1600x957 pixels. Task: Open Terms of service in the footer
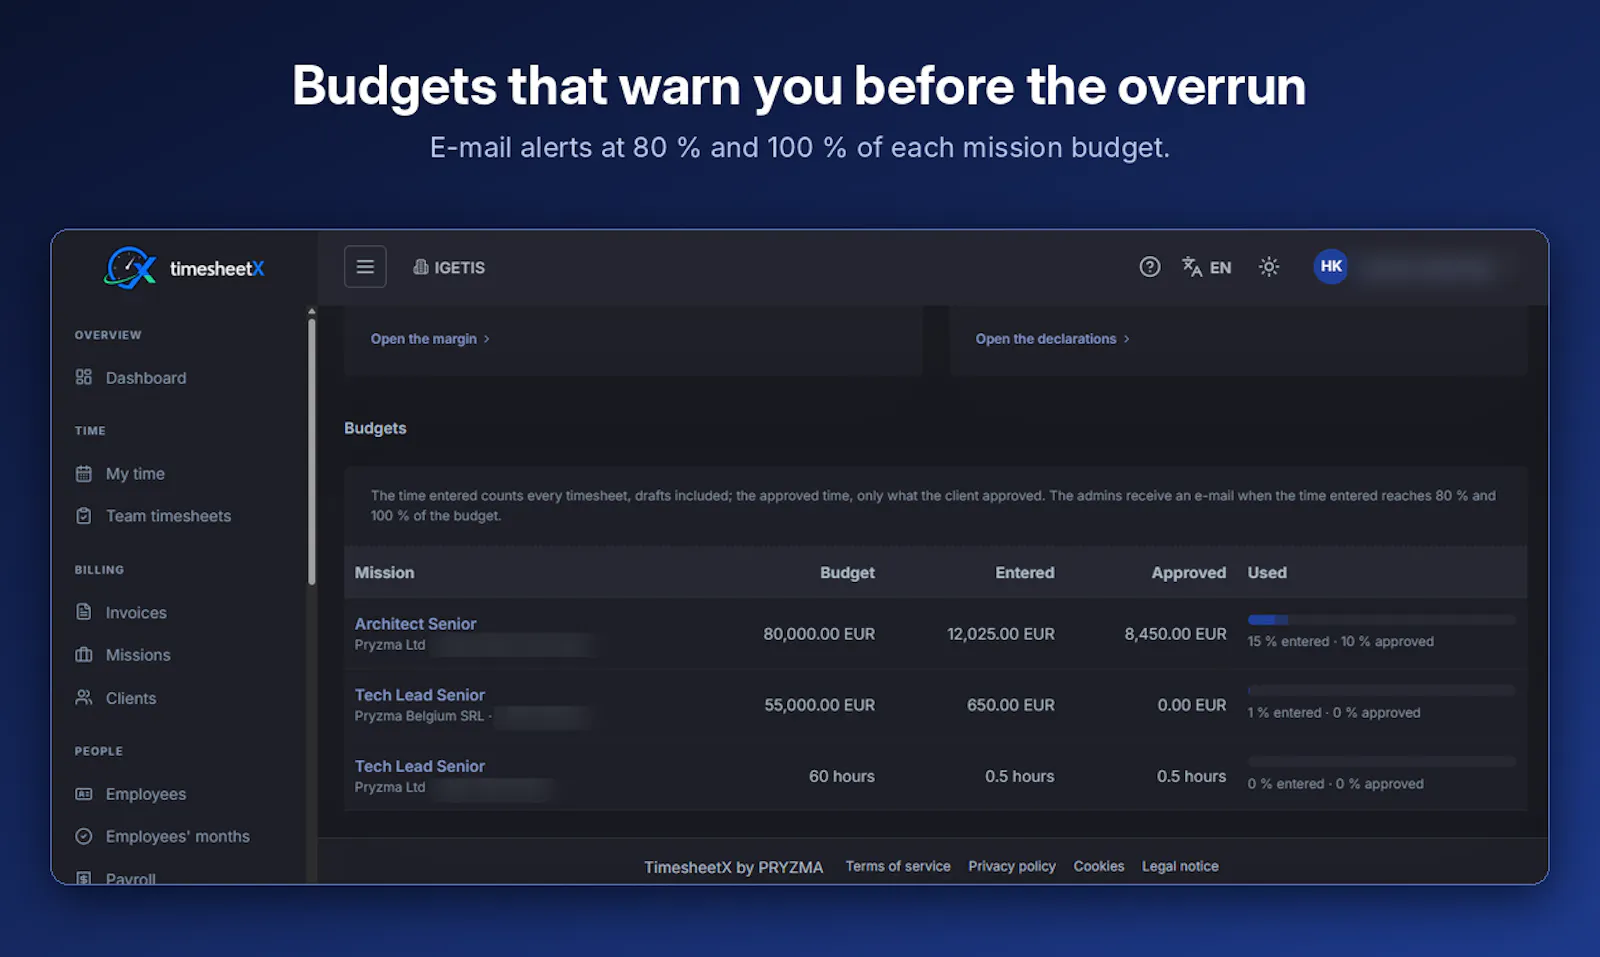pyautogui.click(x=898, y=866)
